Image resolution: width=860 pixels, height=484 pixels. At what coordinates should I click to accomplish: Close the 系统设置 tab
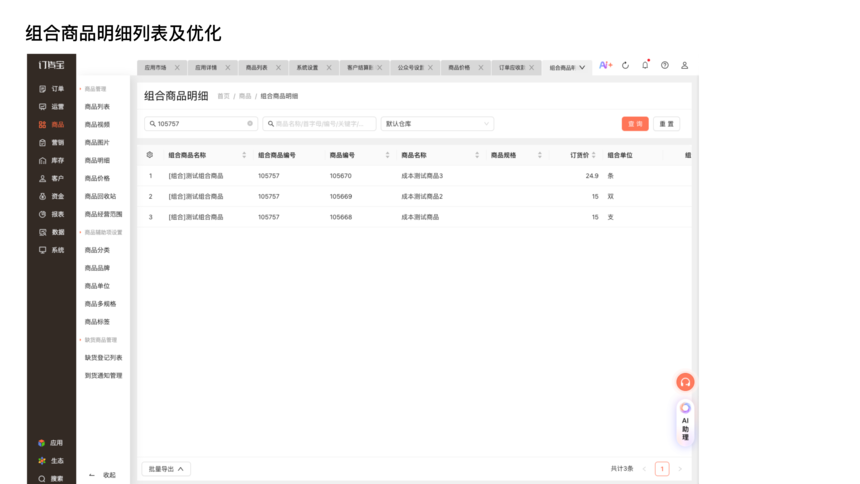[329, 68]
